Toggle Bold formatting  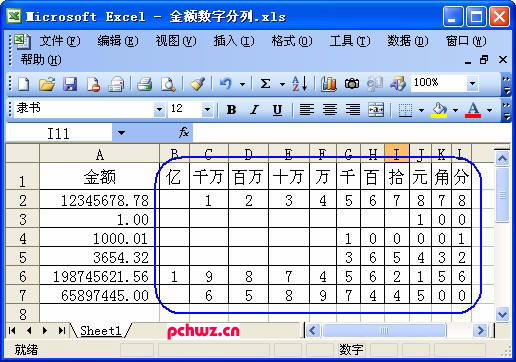coord(231,110)
